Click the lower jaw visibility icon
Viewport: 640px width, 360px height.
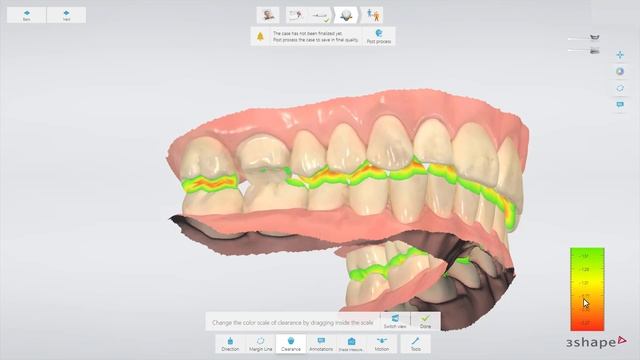(595, 51)
